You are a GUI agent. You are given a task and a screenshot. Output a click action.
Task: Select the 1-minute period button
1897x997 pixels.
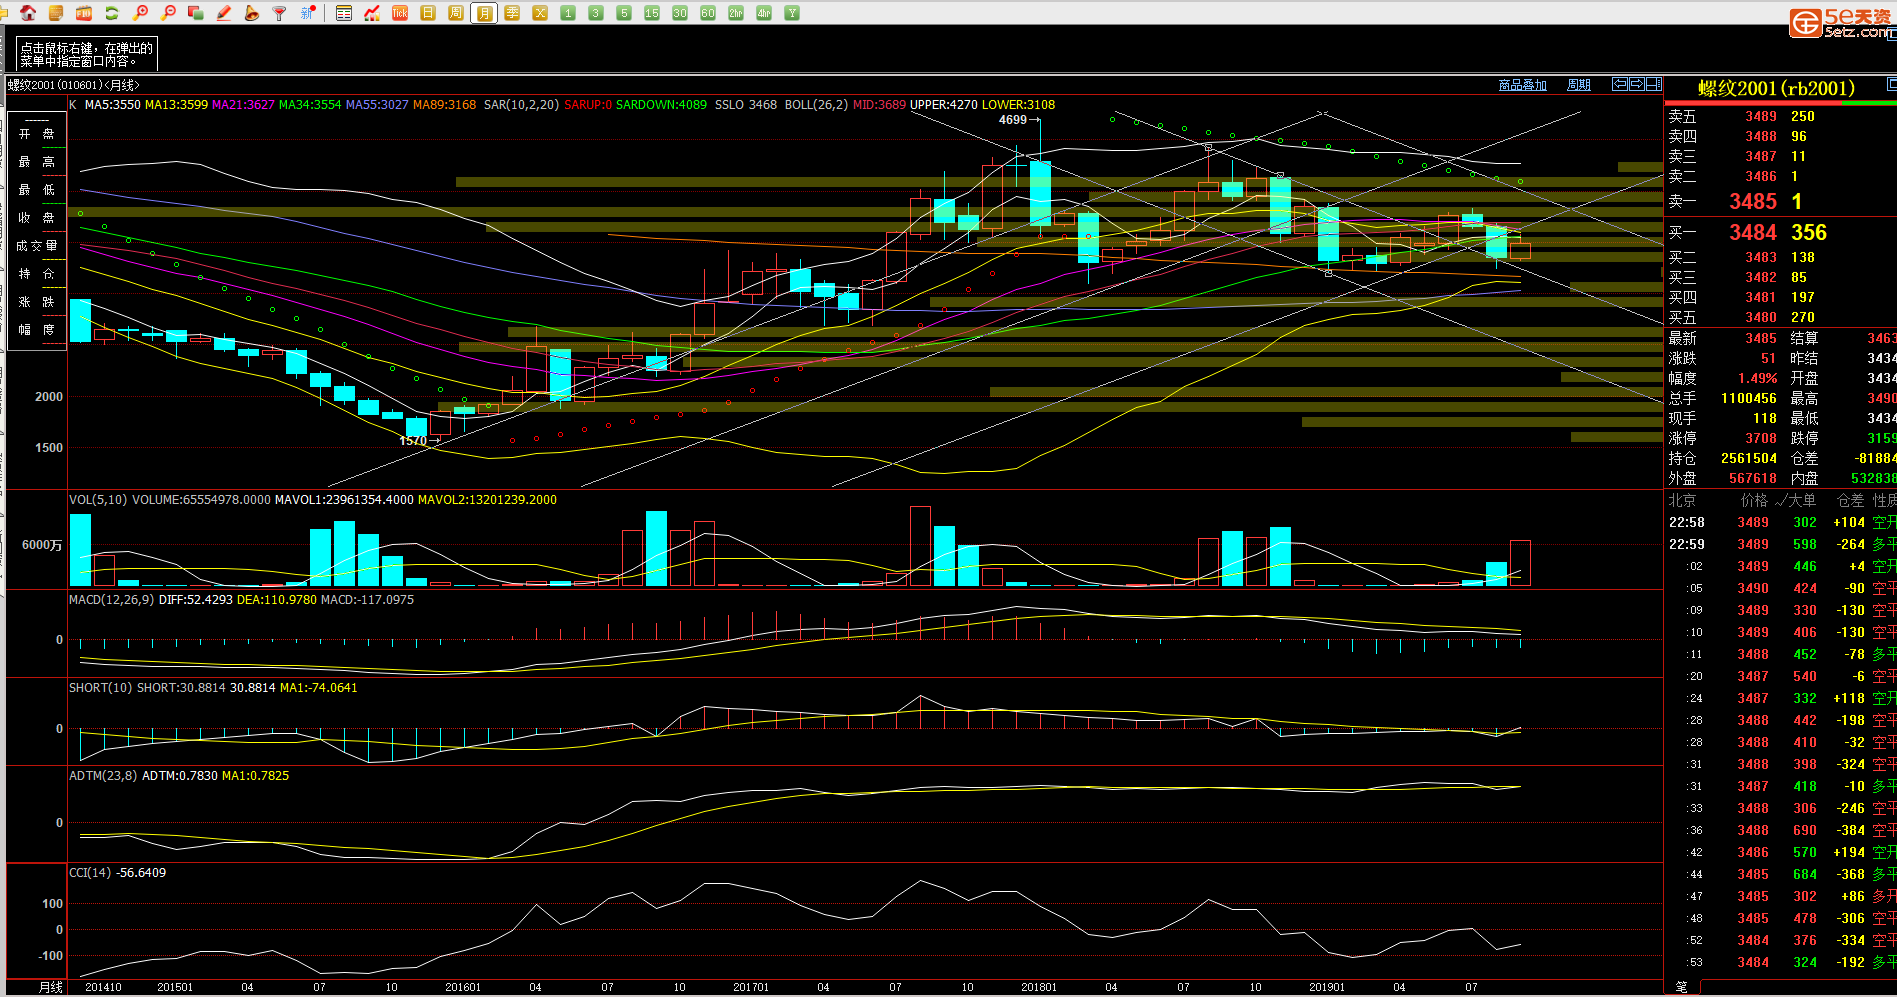coord(568,13)
